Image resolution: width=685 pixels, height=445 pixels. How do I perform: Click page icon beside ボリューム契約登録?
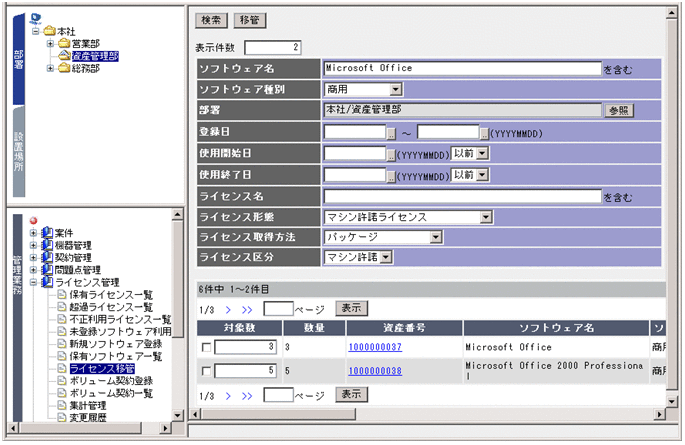pos(62,380)
